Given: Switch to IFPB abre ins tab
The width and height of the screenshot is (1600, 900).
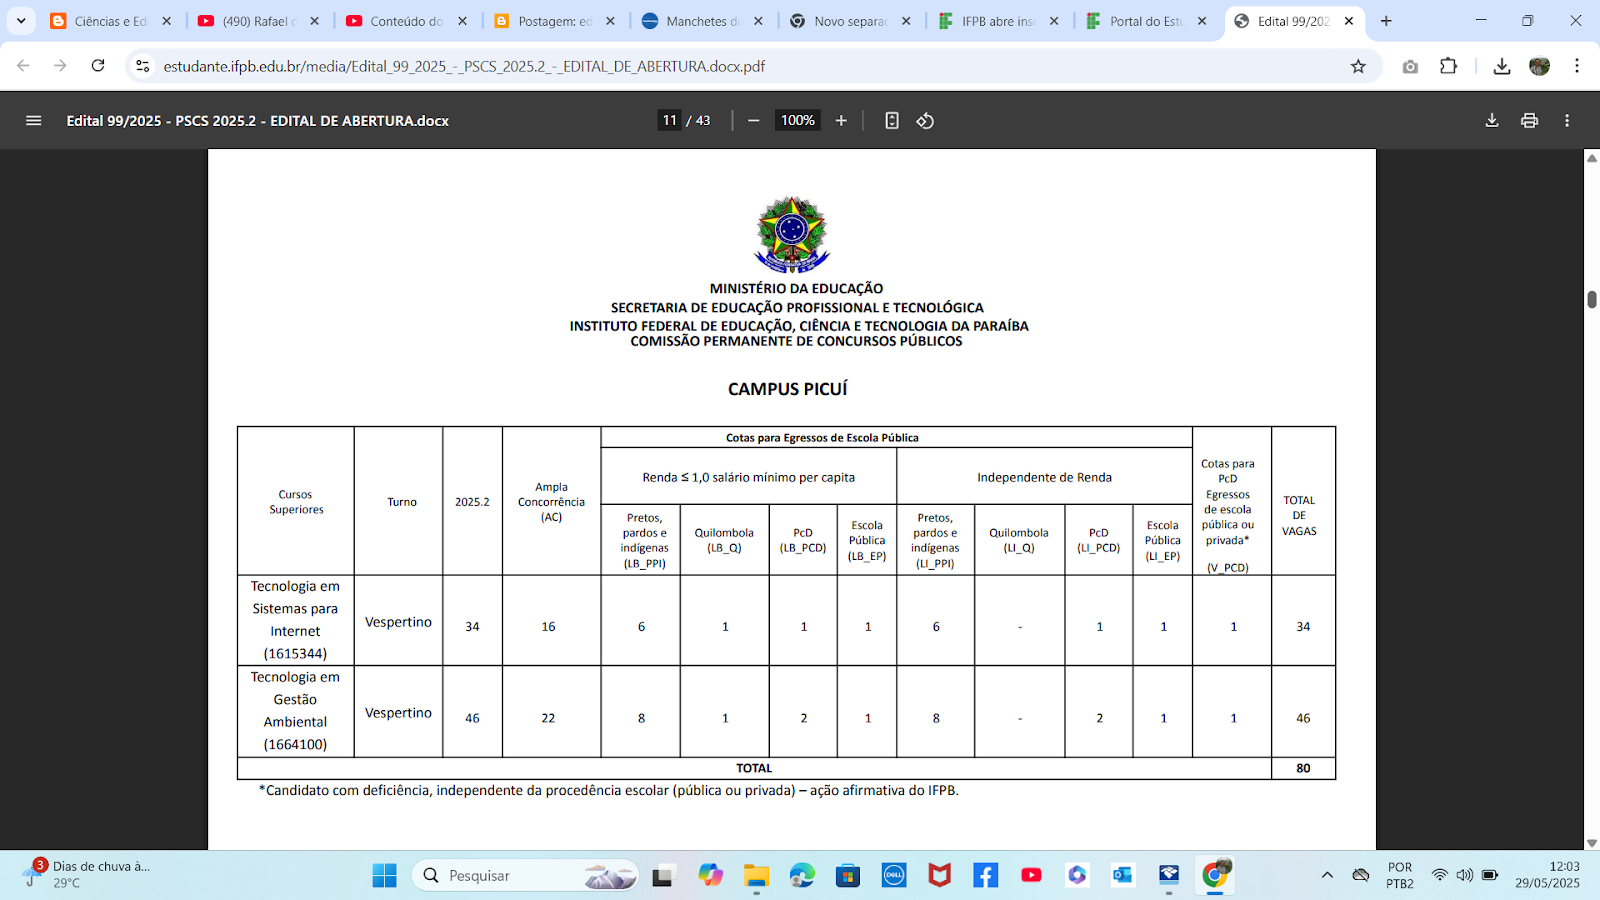Looking at the screenshot, I should [x=998, y=21].
